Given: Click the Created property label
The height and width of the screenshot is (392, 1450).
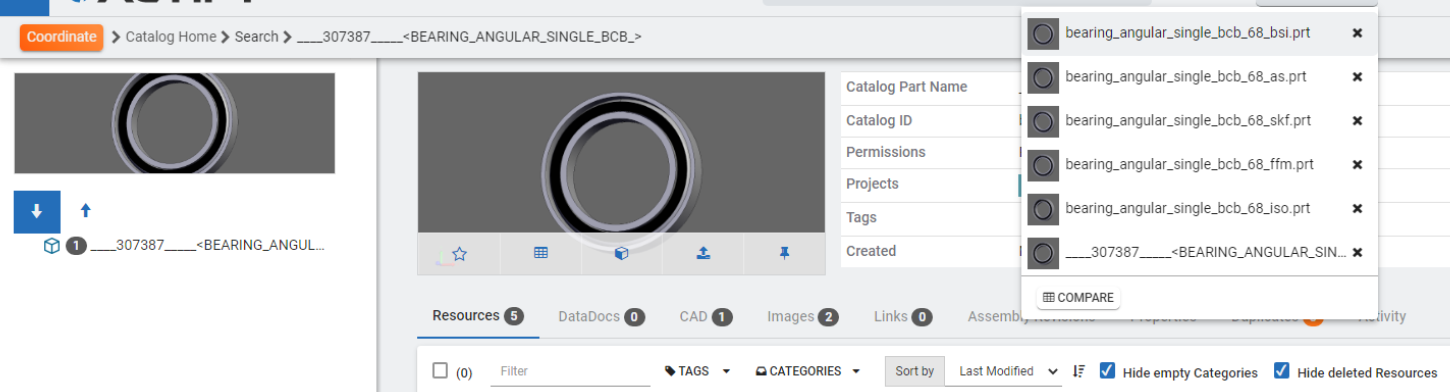Looking at the screenshot, I should pos(871,251).
